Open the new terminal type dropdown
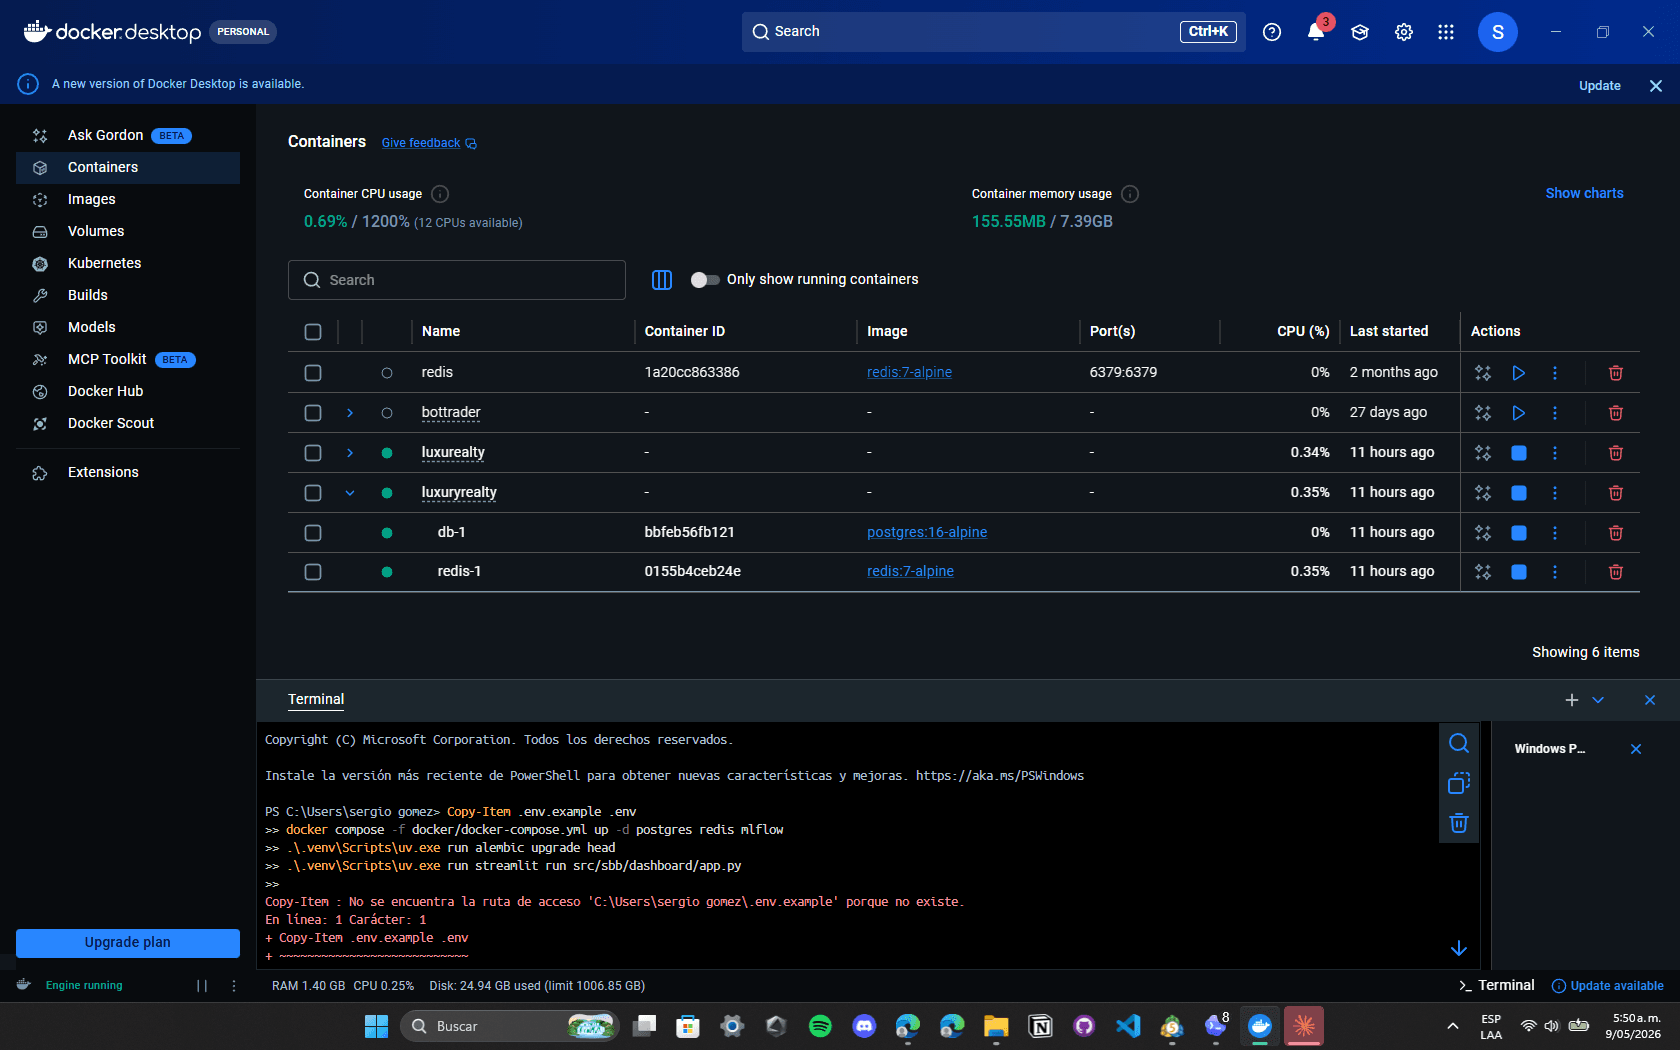 1598,700
